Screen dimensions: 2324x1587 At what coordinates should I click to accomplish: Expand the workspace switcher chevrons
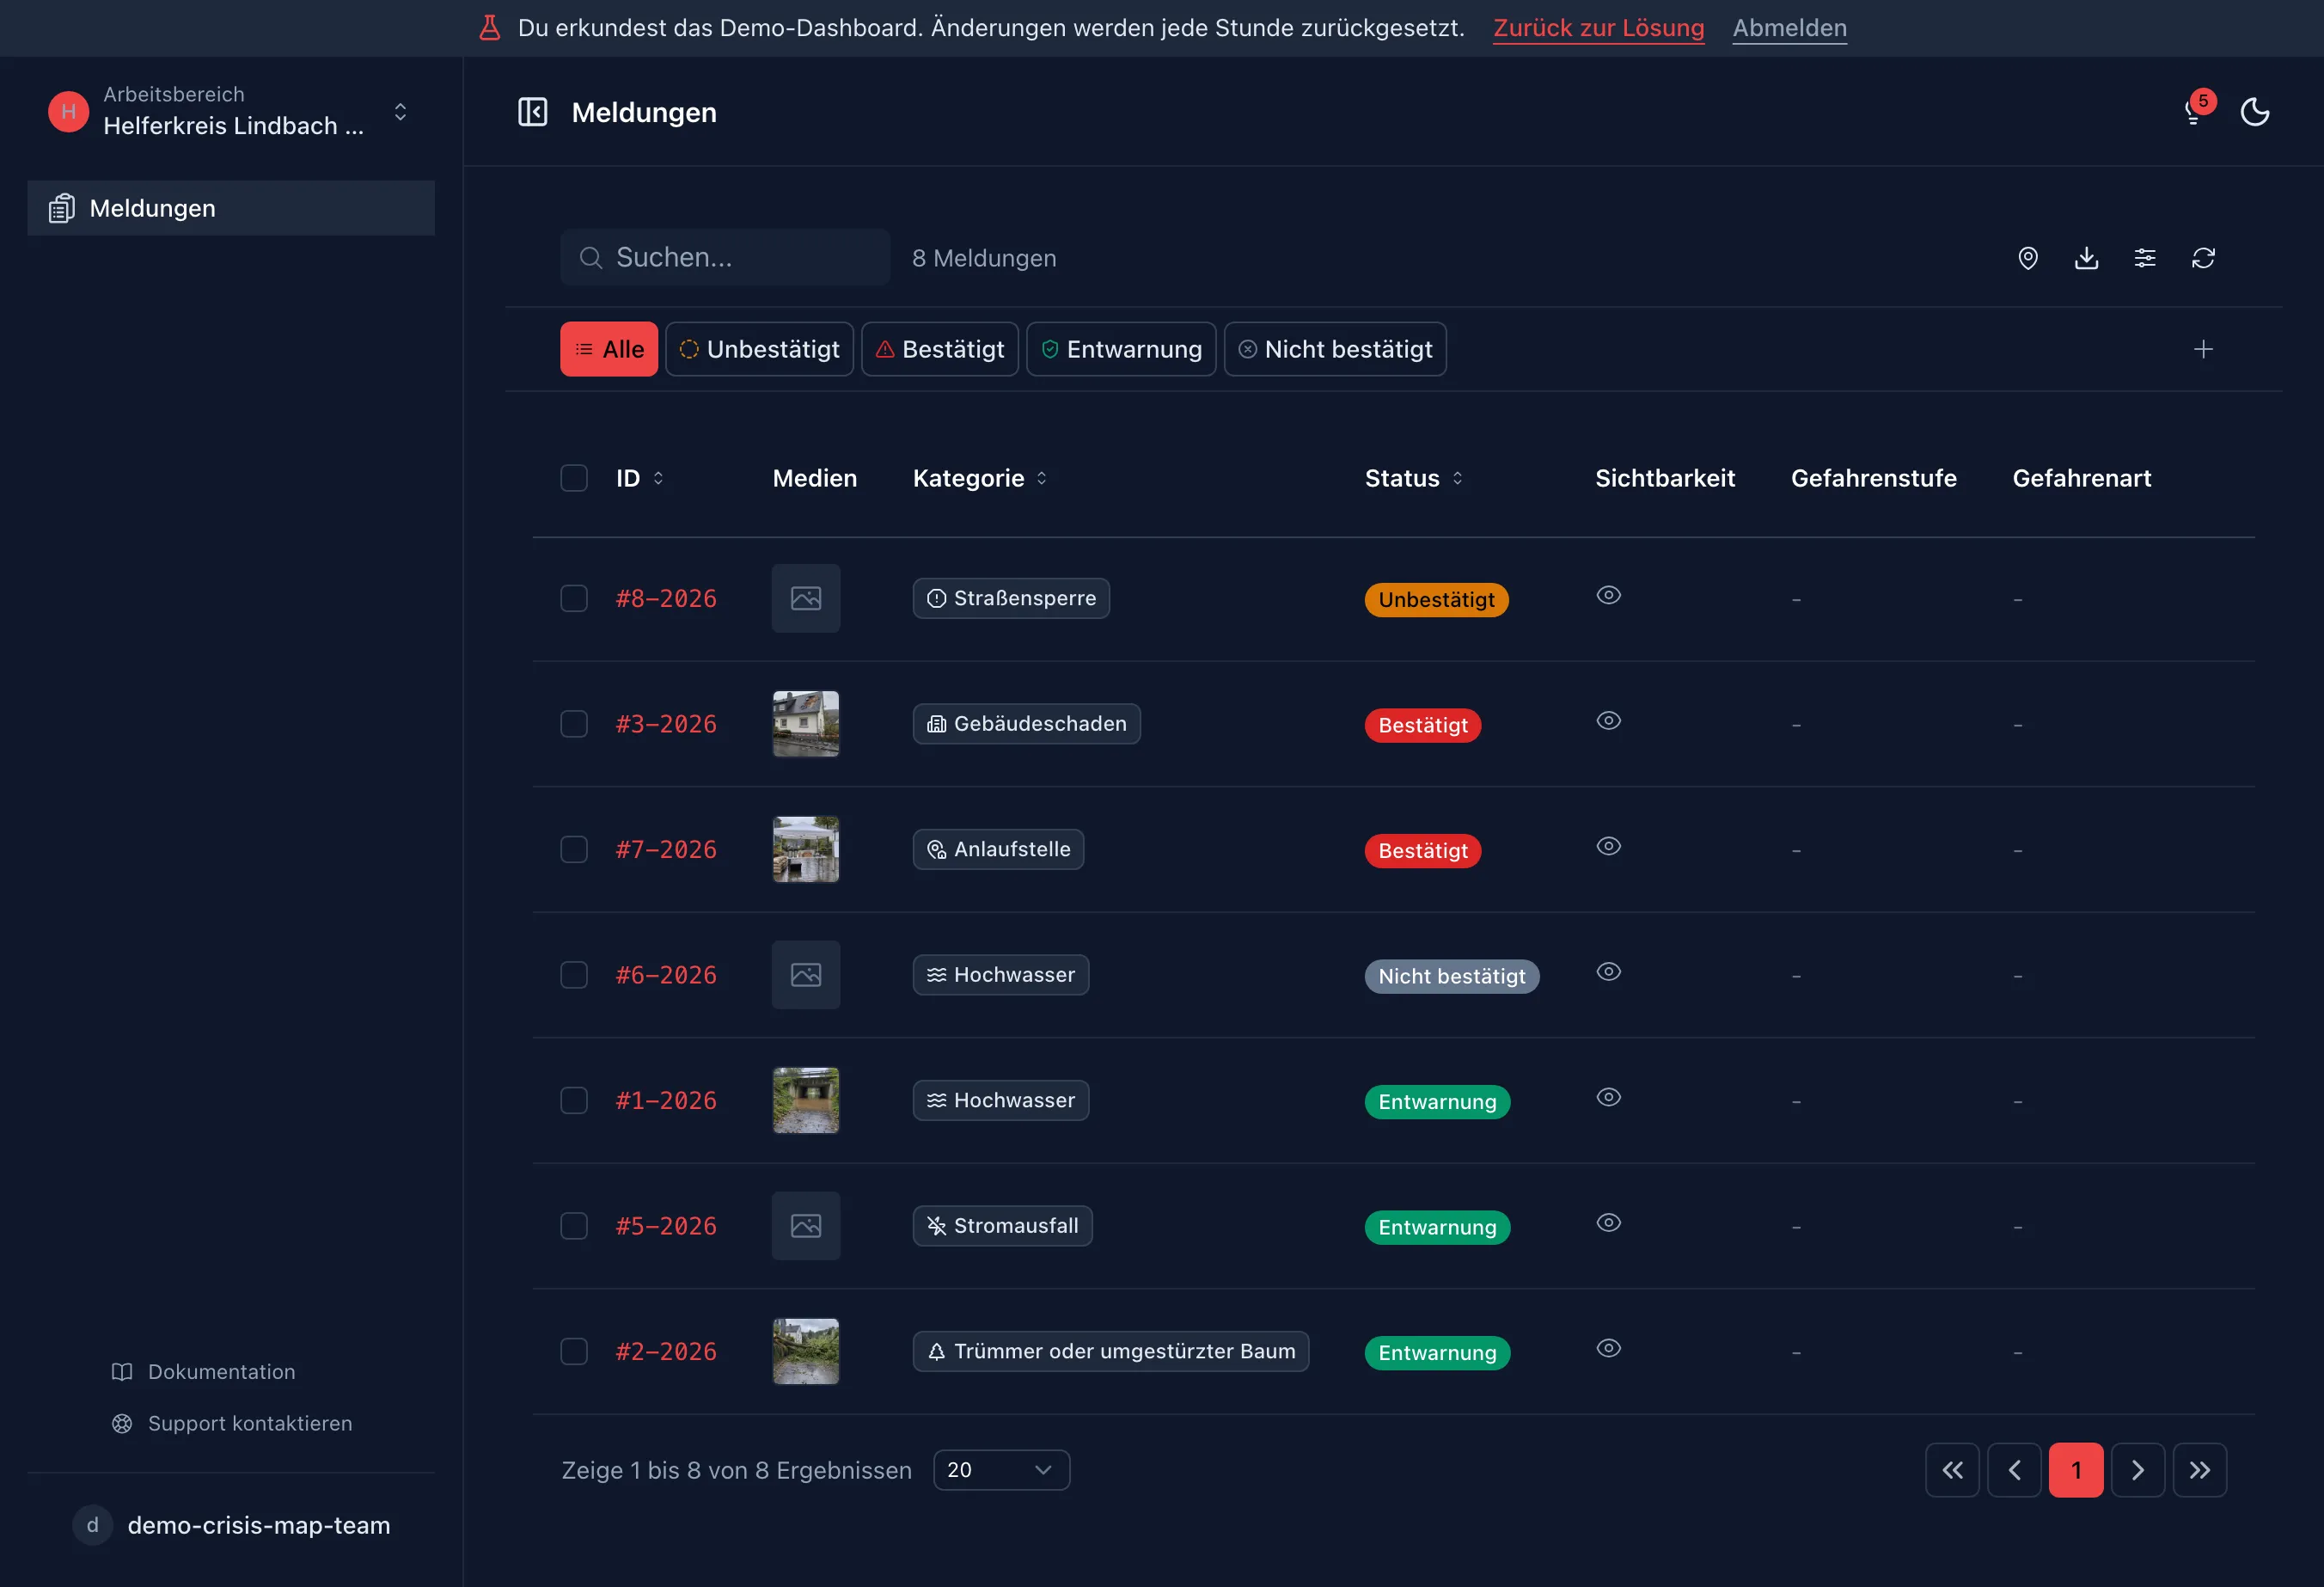400,111
